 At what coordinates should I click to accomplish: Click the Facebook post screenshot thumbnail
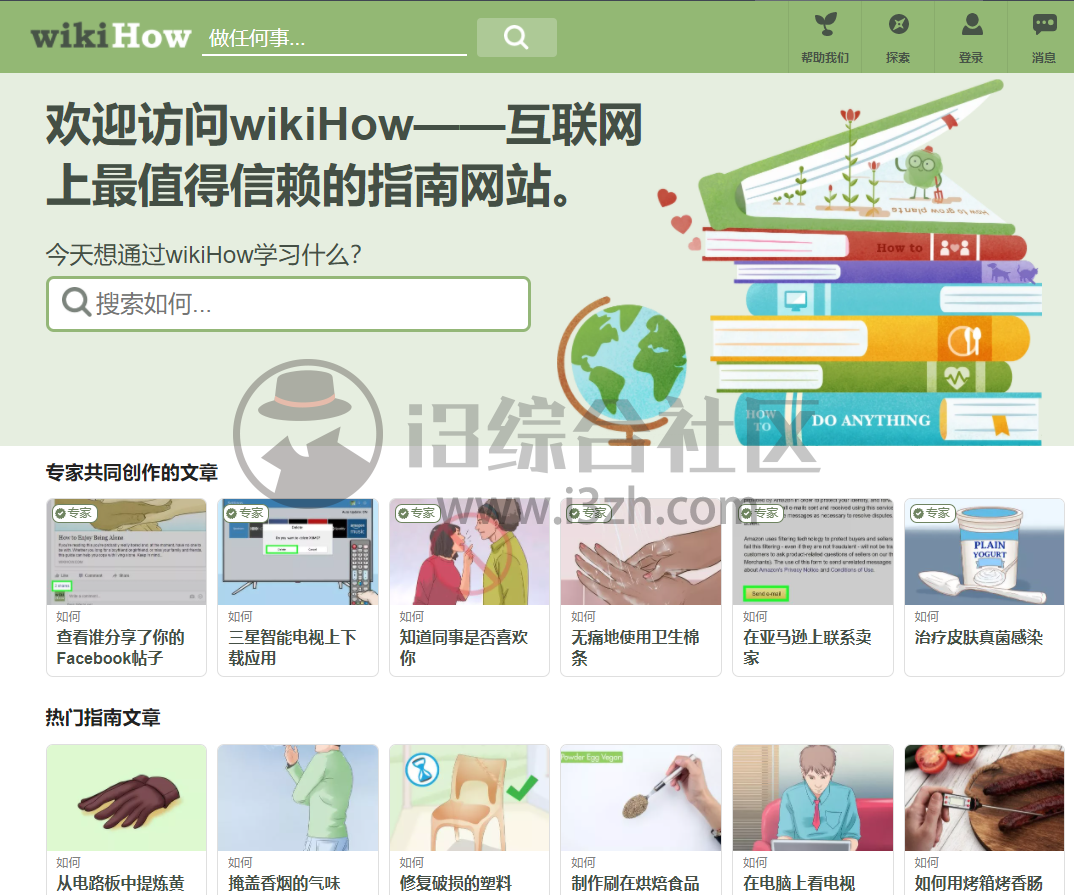coord(127,552)
